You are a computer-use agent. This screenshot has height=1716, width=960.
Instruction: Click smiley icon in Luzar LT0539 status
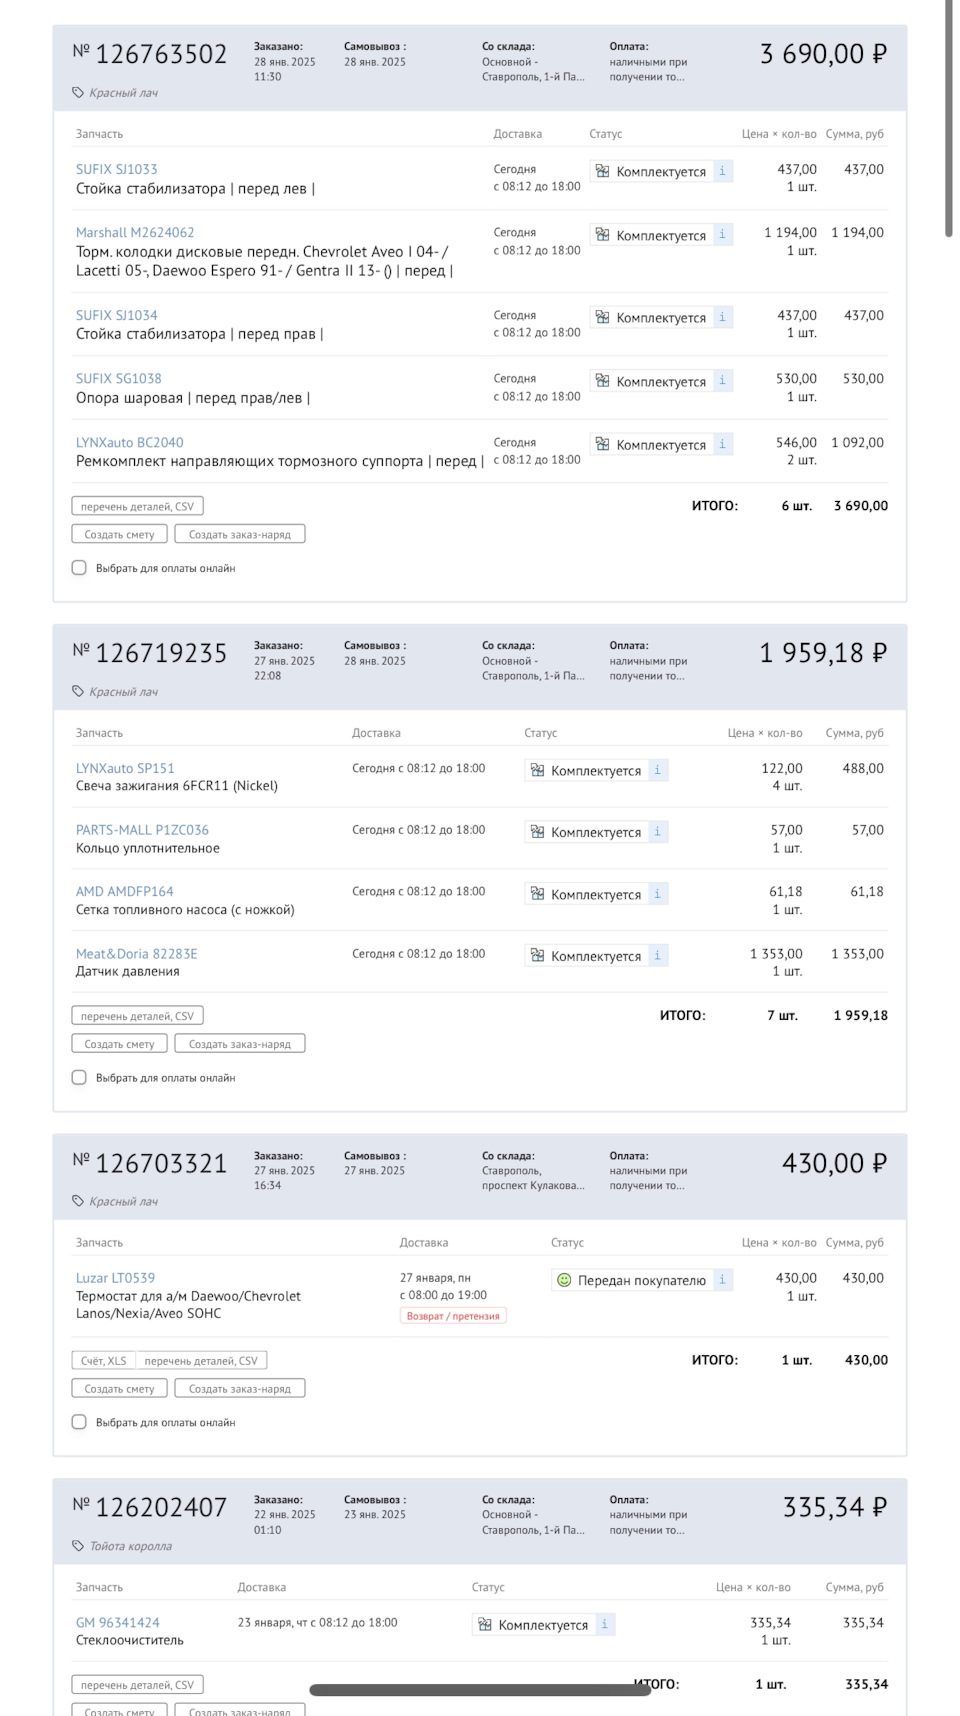pos(564,1280)
